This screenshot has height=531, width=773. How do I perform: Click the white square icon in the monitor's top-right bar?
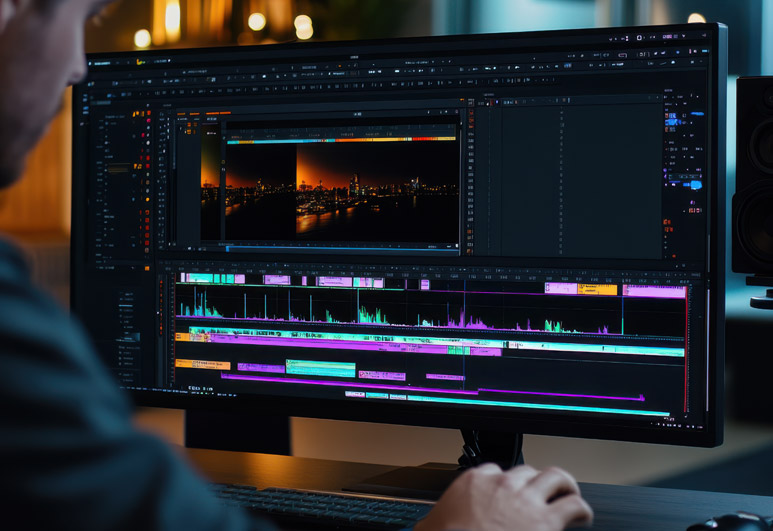(639, 37)
